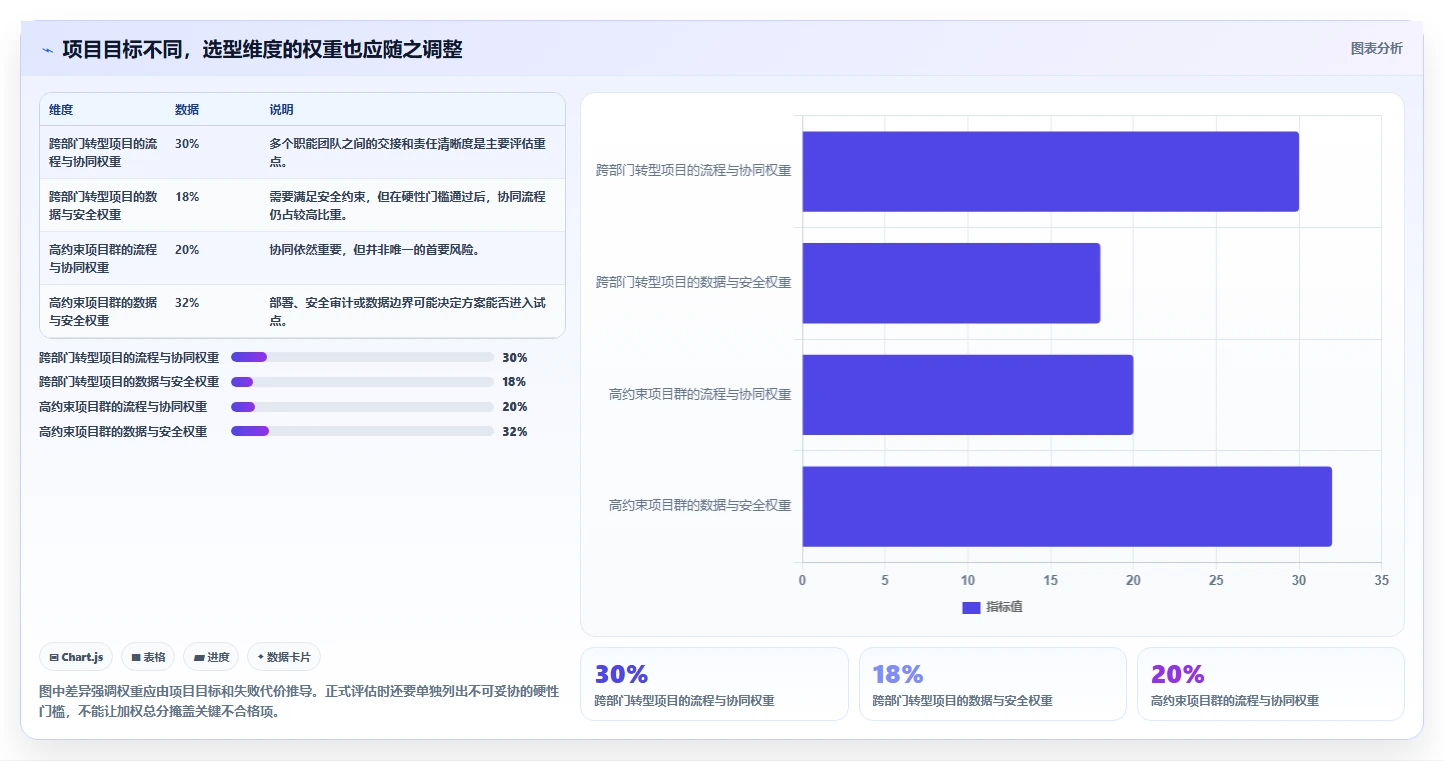Click the x-axis tick 15 on the chart
Viewport: 1444px width, 761px height.
1050,580
